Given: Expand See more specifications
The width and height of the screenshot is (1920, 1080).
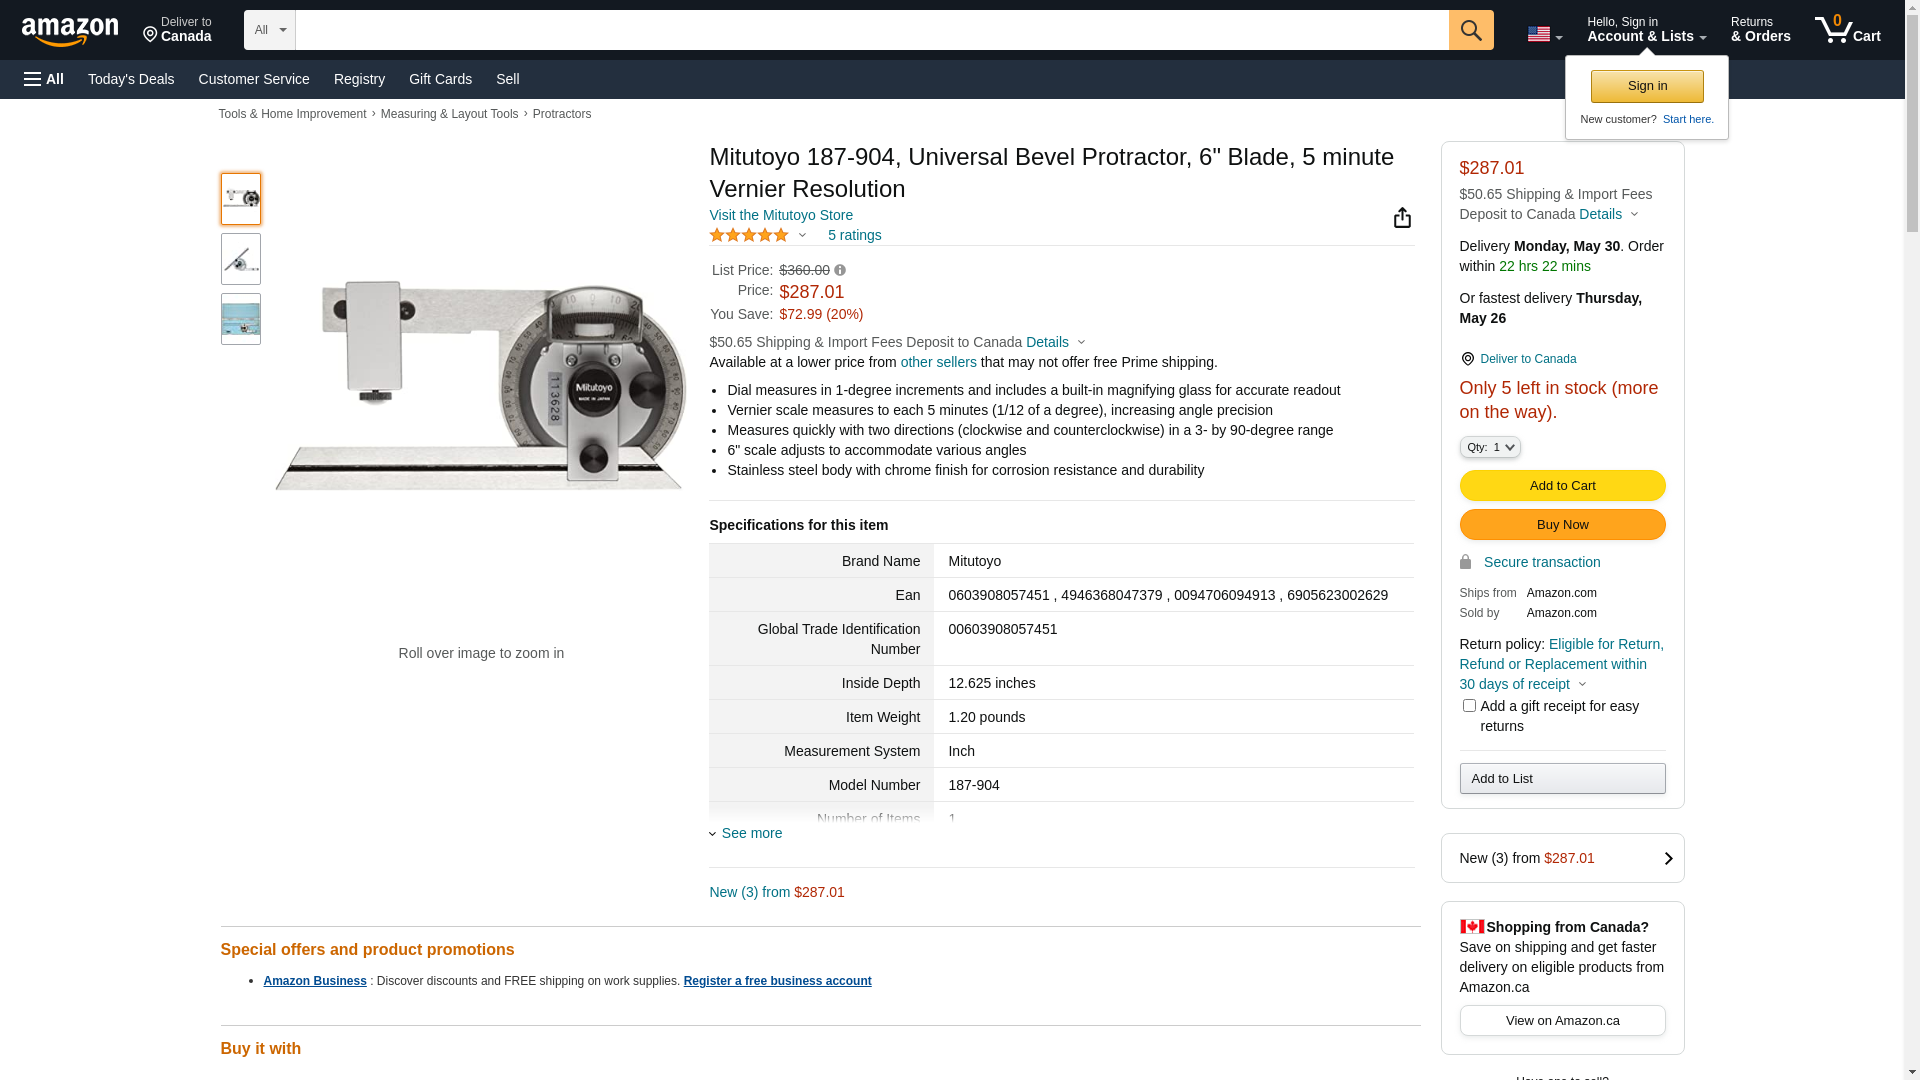Looking at the screenshot, I should (751, 833).
